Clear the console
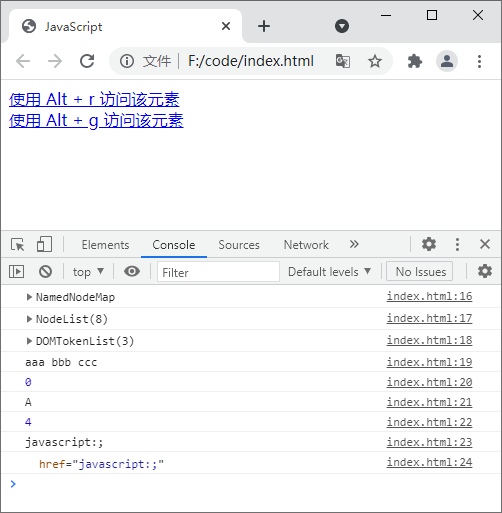Image resolution: width=502 pixels, height=513 pixels. (x=45, y=271)
